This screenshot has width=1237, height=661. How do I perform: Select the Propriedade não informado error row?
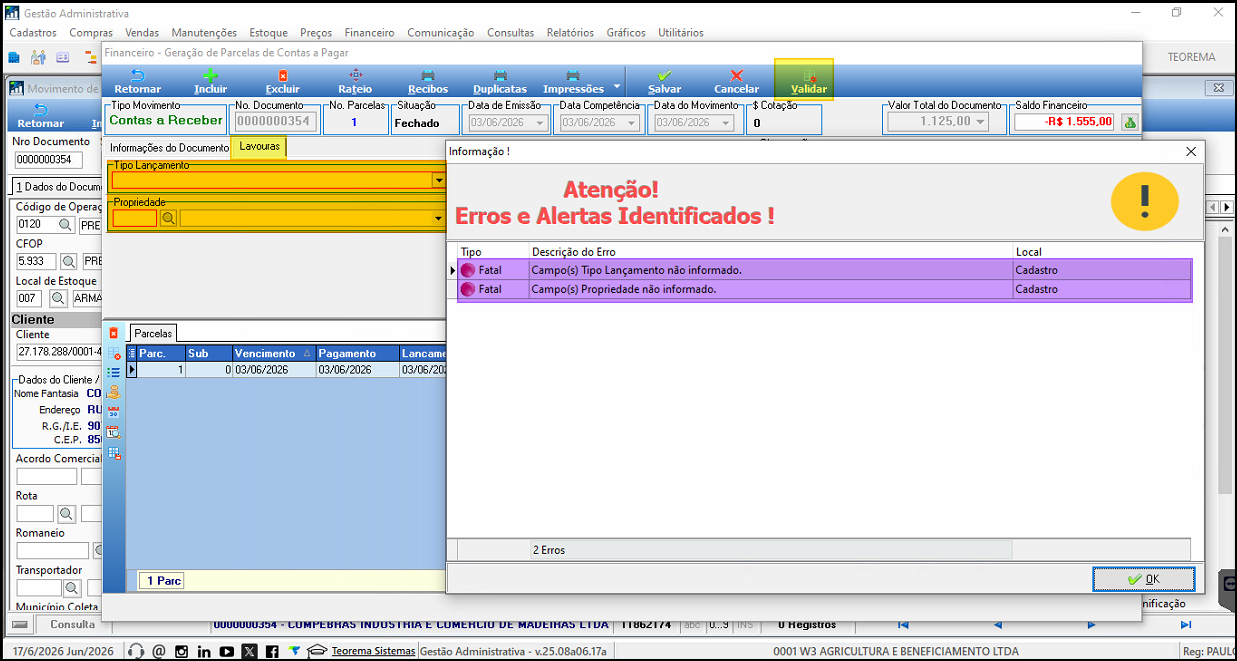coord(825,290)
